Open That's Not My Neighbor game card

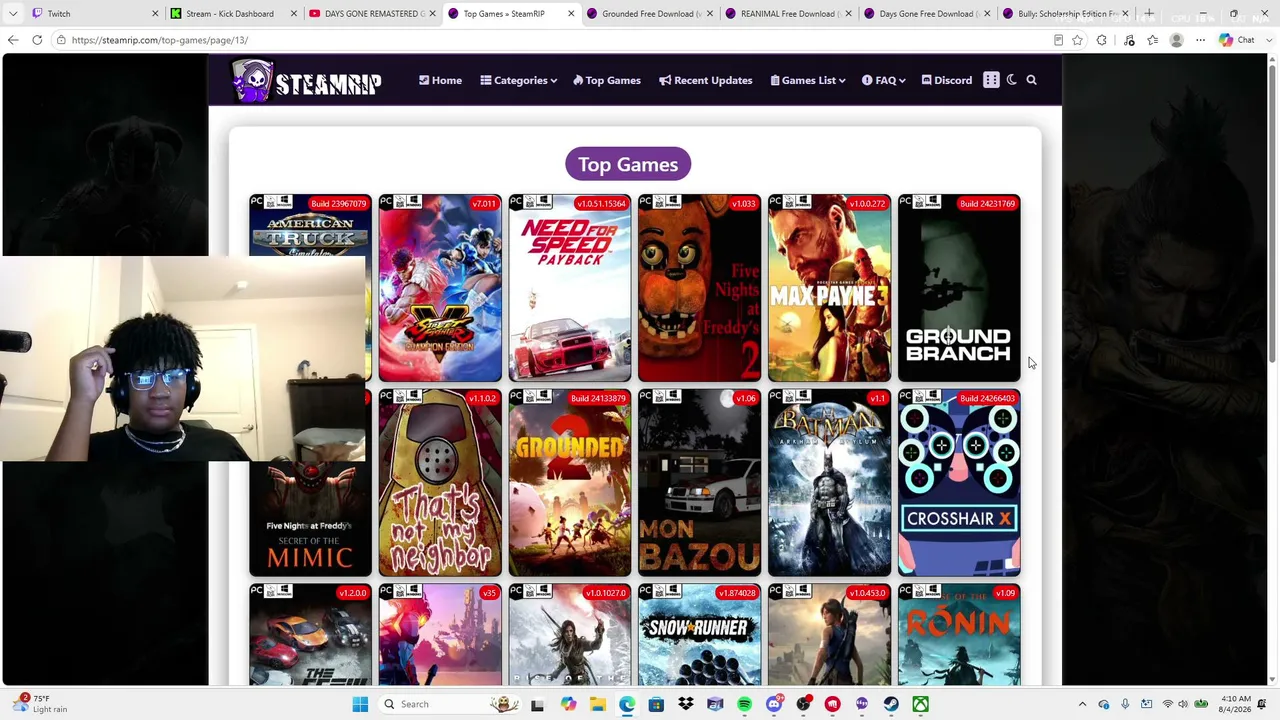440,483
